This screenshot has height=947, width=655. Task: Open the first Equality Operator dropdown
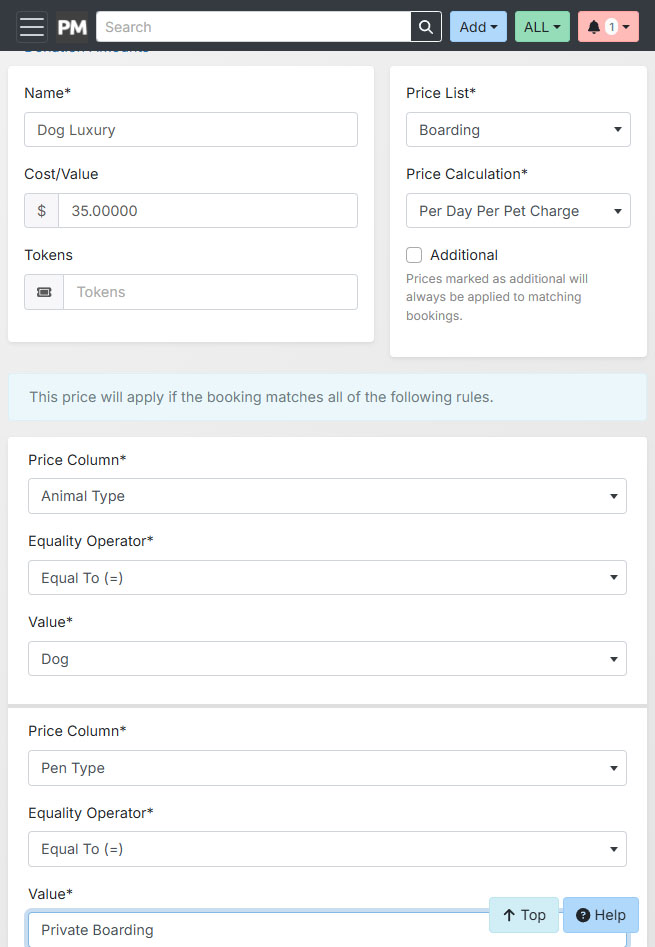pyautogui.click(x=327, y=578)
